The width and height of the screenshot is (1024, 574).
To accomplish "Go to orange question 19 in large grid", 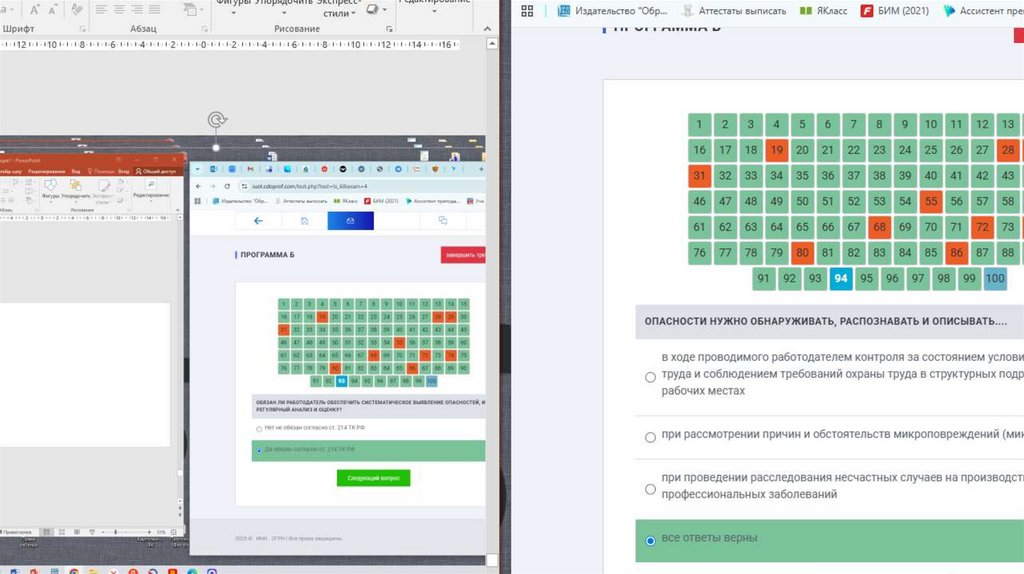I will click(x=776, y=150).
